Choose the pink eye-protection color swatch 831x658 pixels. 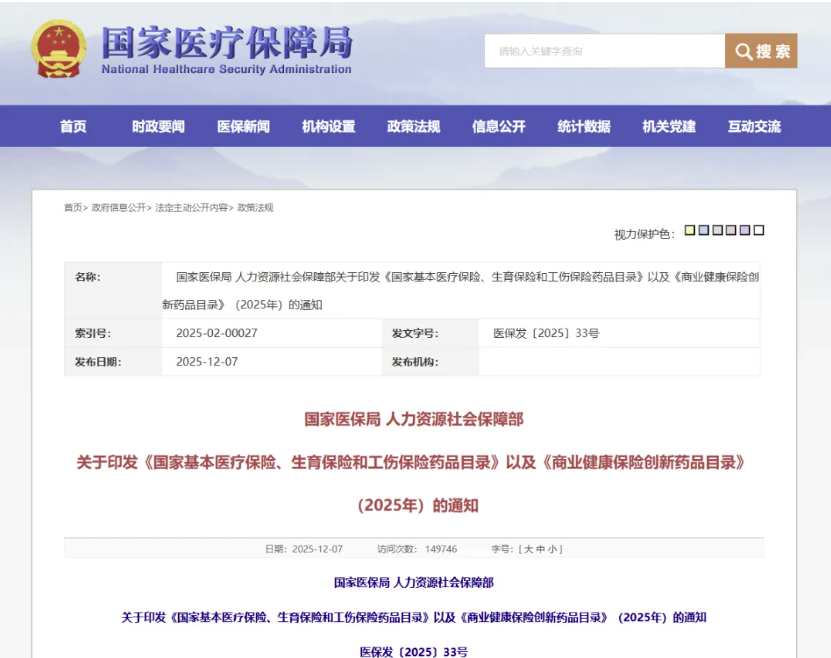click(731, 231)
